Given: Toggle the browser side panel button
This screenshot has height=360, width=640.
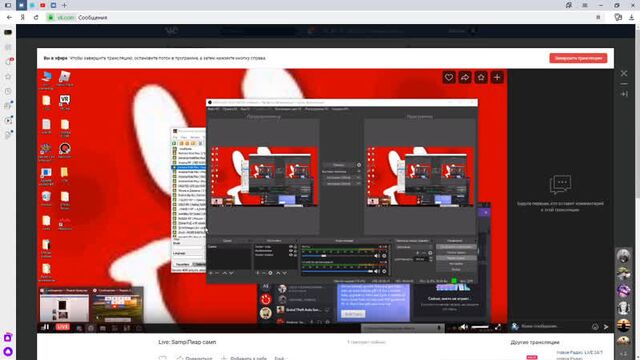Looking at the screenshot, I should [8, 5].
